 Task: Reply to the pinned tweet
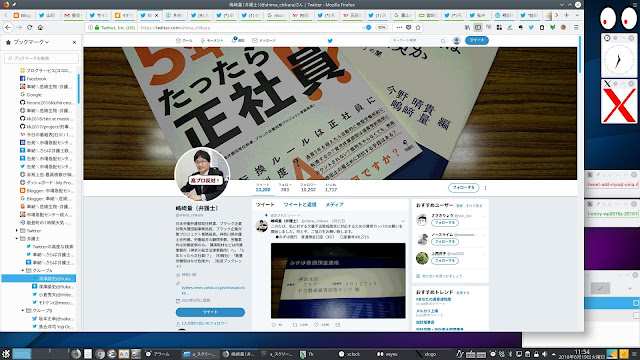point(274,325)
